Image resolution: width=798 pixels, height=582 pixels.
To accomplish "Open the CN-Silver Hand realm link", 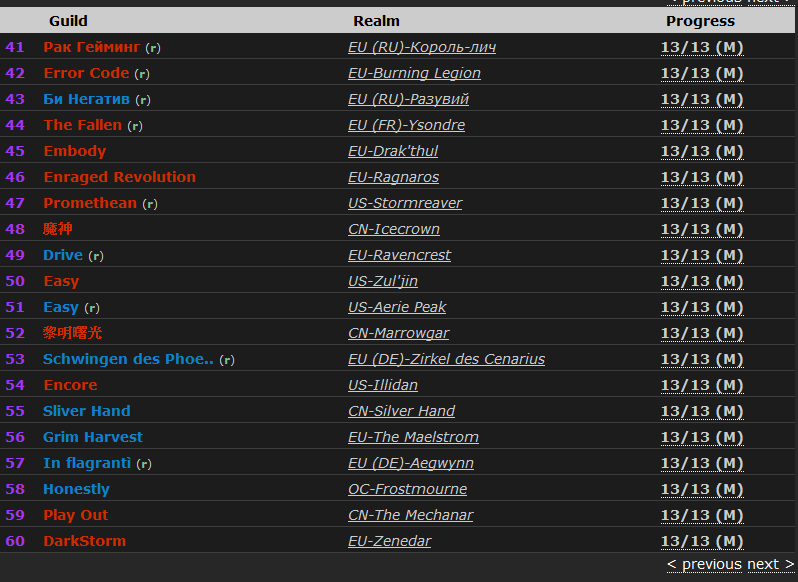I will 402,411.
